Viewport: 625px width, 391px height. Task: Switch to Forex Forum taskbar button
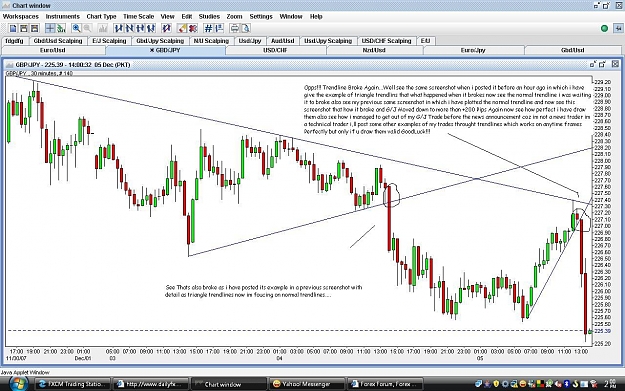click(384, 384)
